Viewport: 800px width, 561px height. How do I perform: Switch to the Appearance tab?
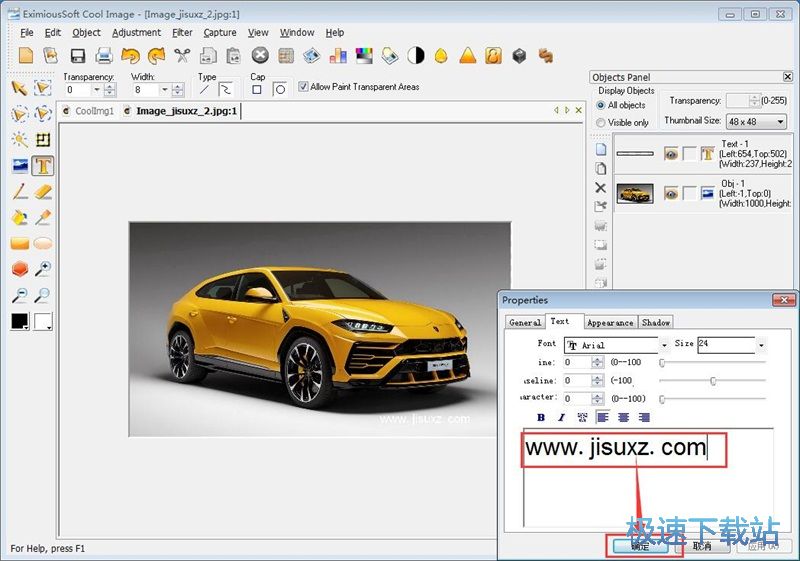610,322
